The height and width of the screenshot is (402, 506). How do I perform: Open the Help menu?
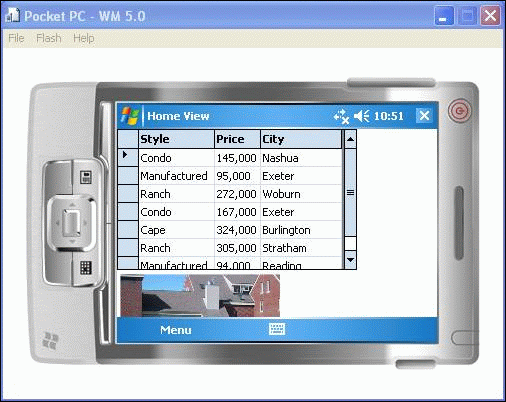(84, 38)
